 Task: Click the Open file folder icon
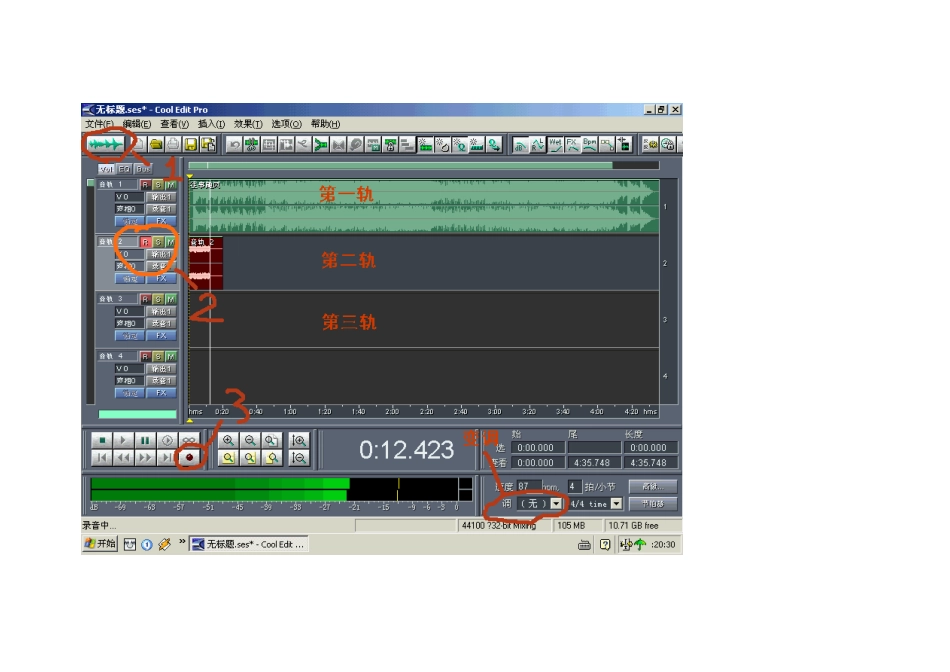[x=156, y=144]
